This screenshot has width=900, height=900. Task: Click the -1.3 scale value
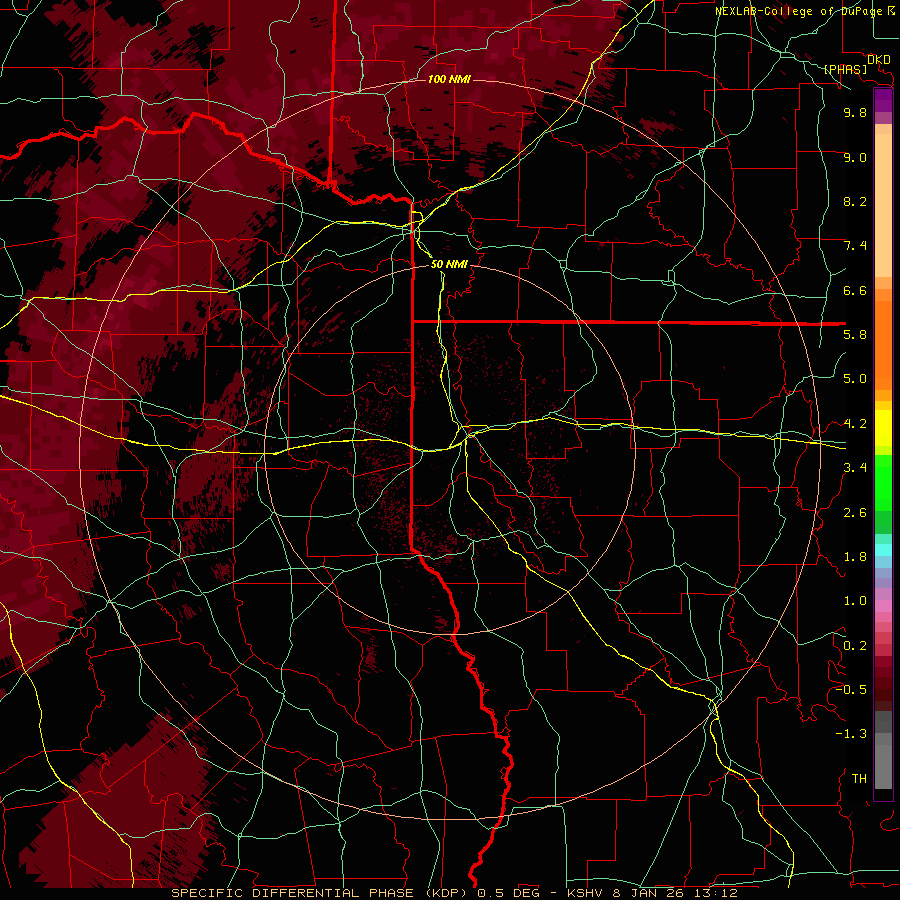851,734
